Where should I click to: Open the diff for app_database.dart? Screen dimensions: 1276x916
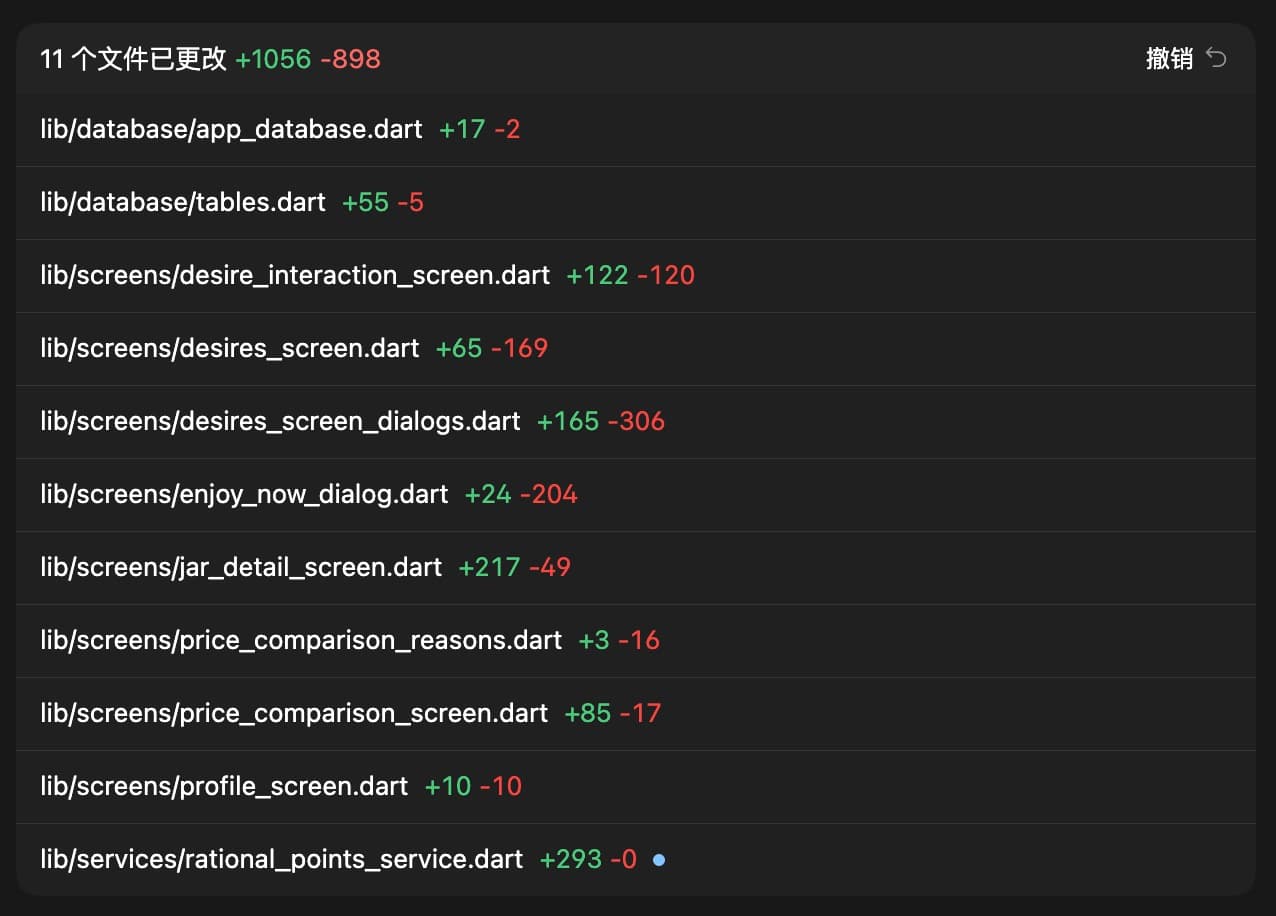(229, 128)
